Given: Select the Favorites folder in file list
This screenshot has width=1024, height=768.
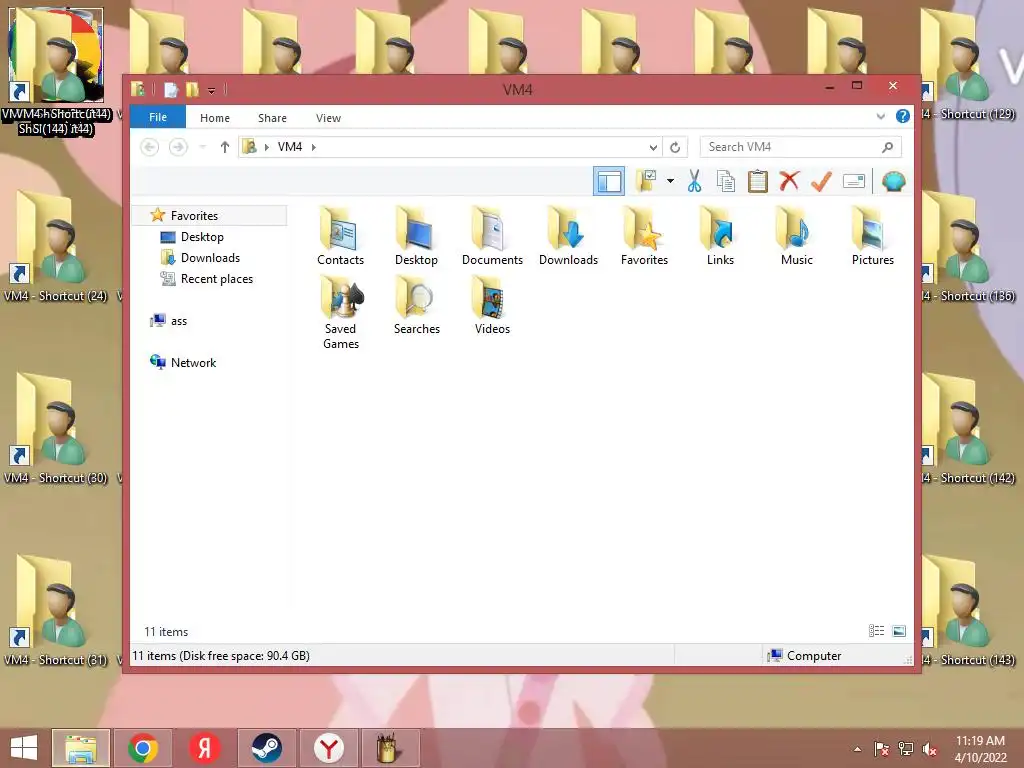Looking at the screenshot, I should pyautogui.click(x=645, y=236).
